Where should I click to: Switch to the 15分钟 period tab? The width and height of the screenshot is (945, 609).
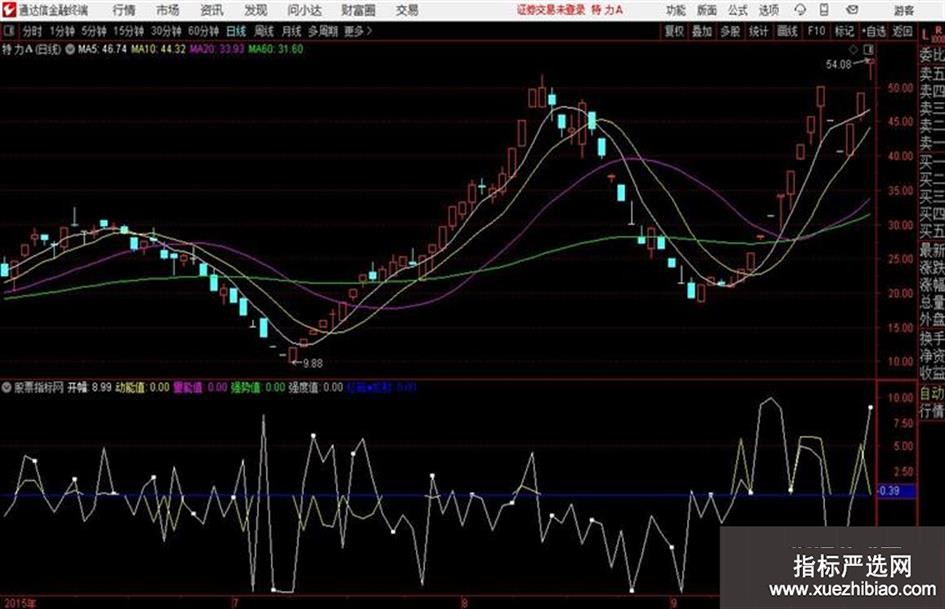coord(129,31)
